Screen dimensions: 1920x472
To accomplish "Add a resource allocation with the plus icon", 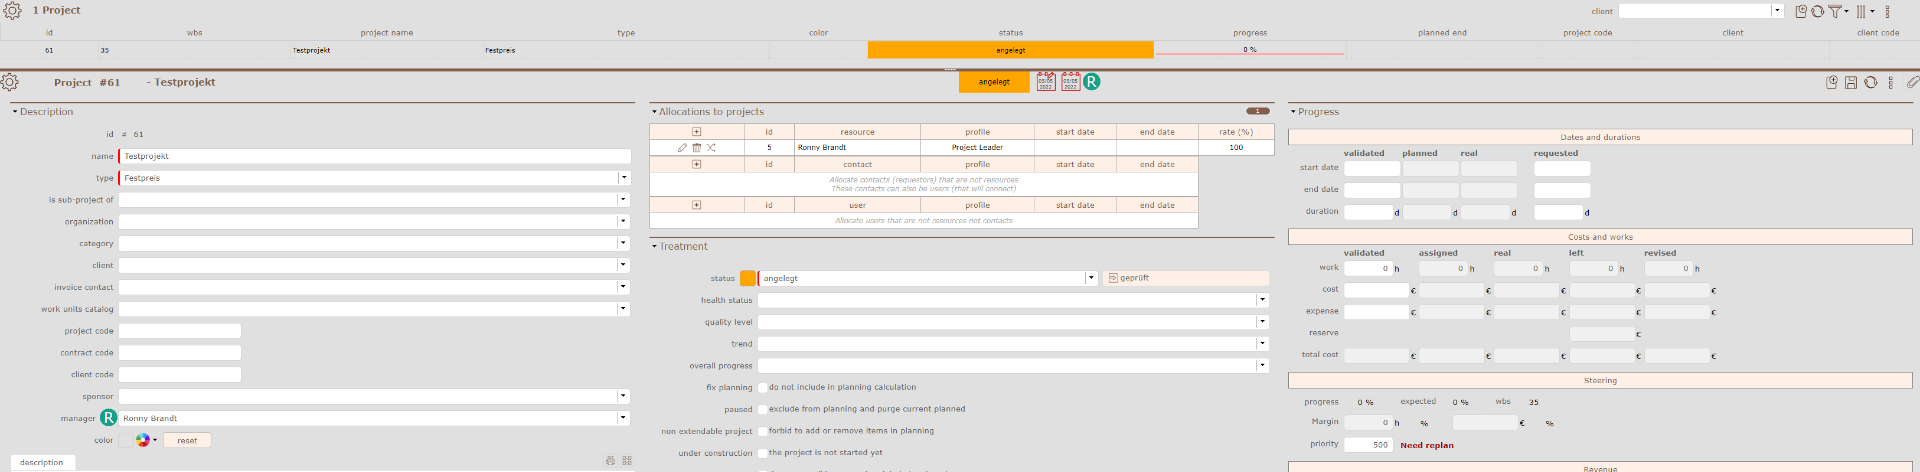I will pyautogui.click(x=697, y=132).
